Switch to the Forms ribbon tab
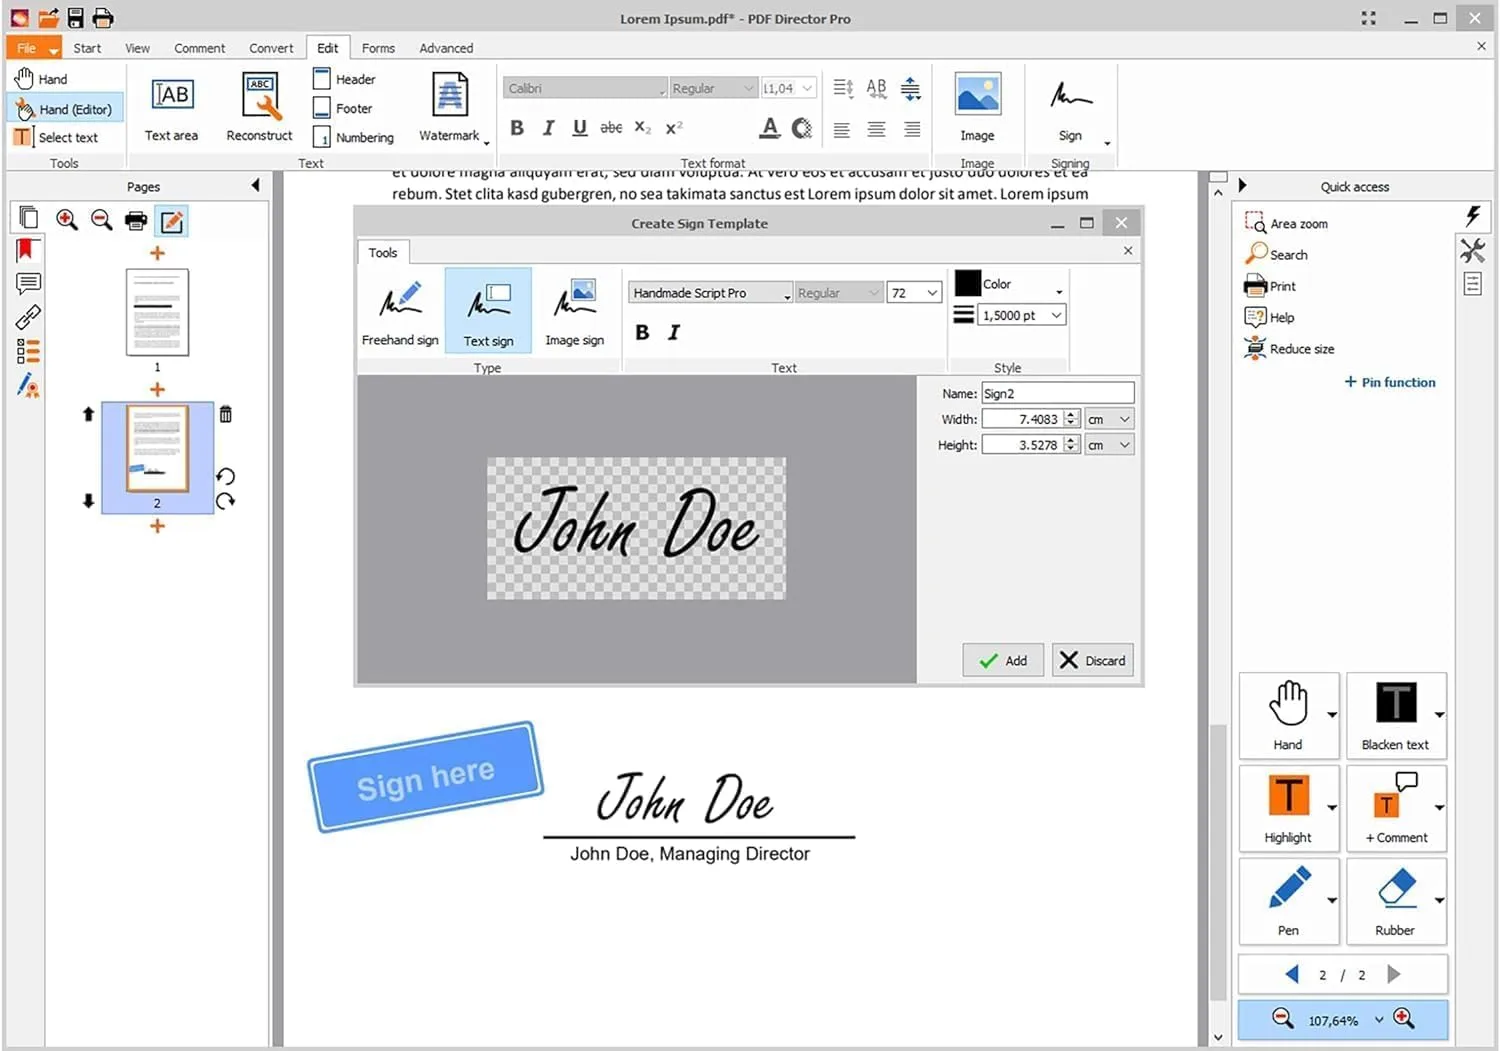 tap(378, 47)
